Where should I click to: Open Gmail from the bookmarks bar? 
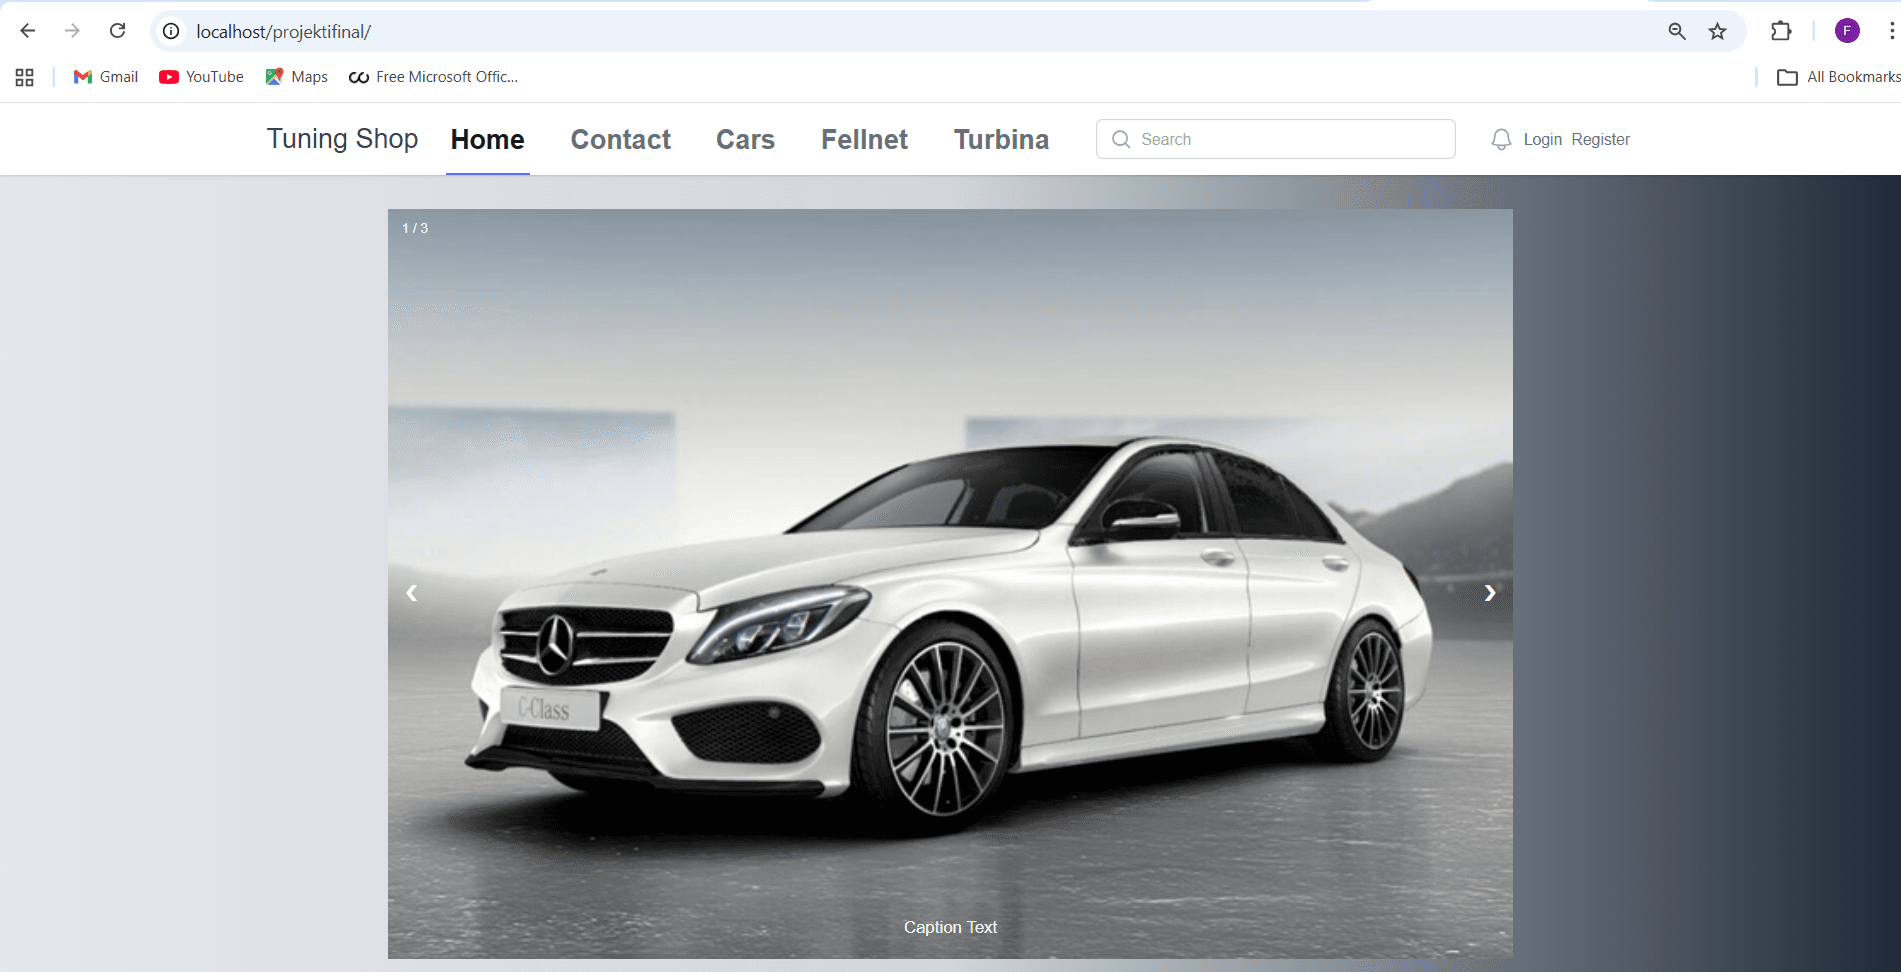pyautogui.click(x=104, y=76)
